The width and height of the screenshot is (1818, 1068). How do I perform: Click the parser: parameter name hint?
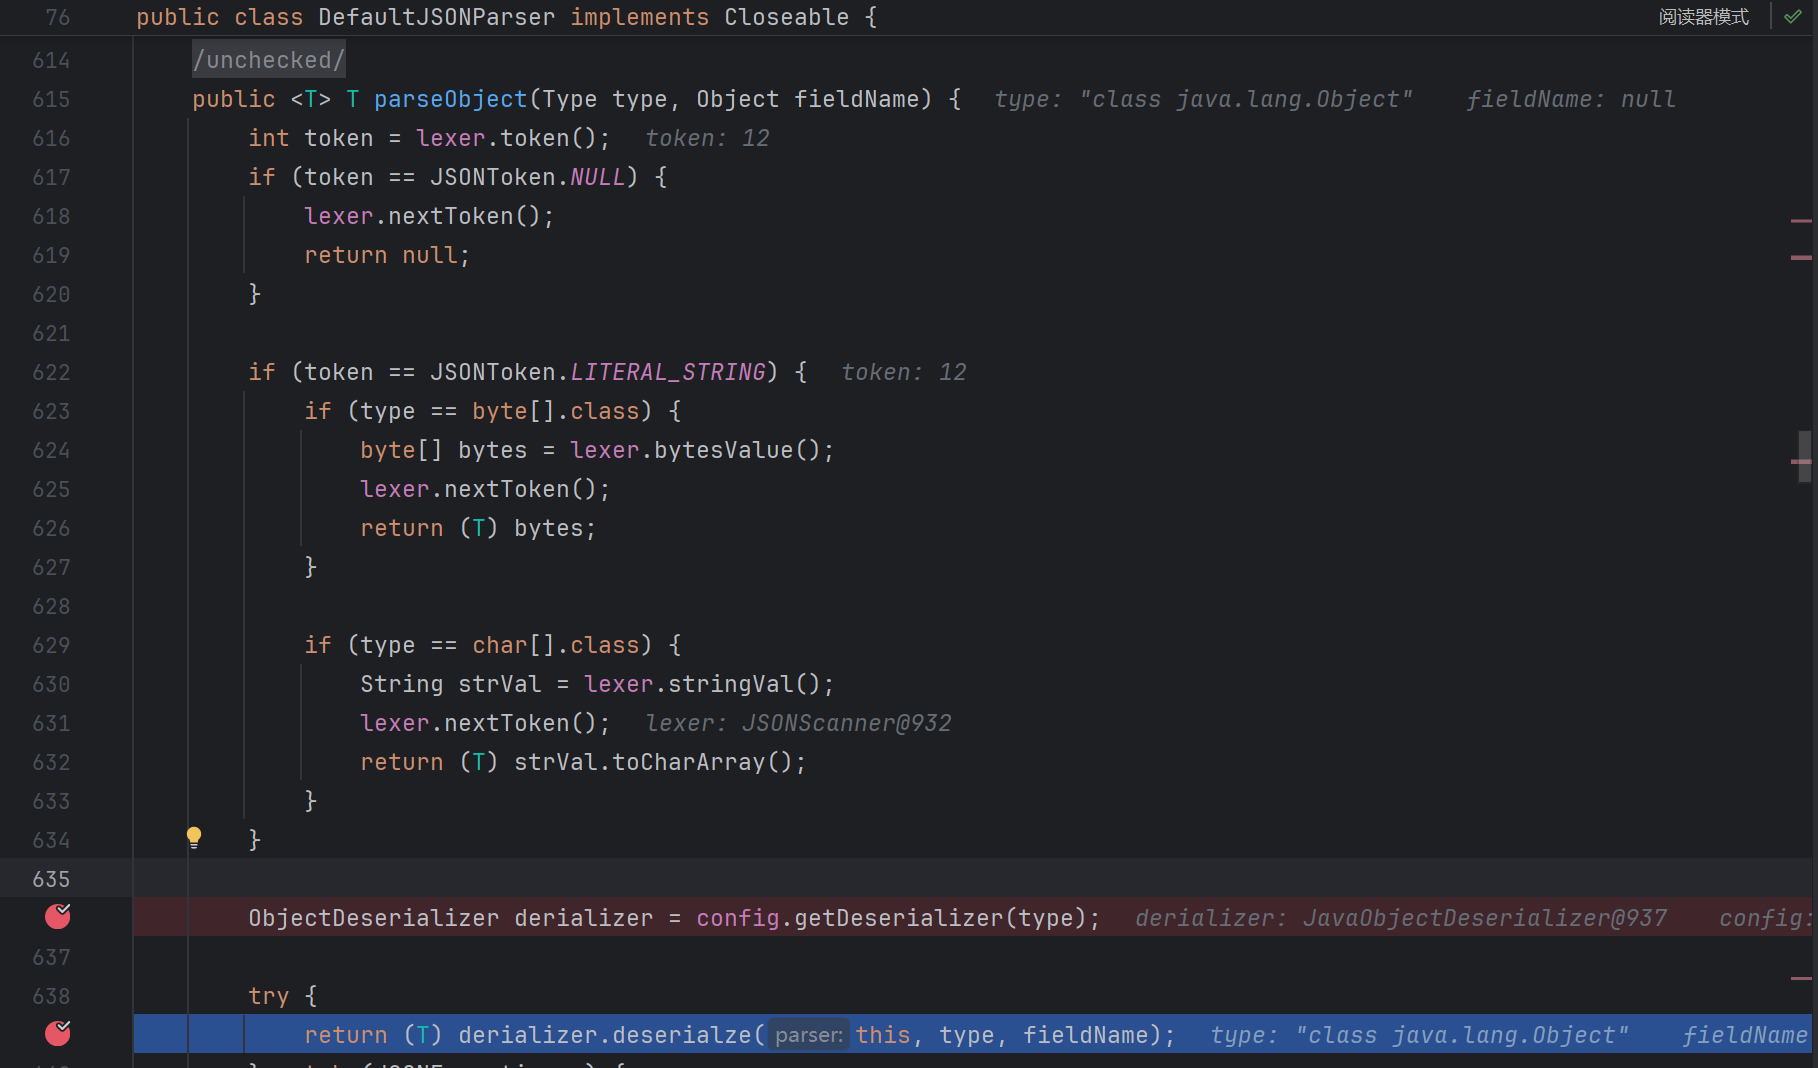click(x=809, y=1035)
